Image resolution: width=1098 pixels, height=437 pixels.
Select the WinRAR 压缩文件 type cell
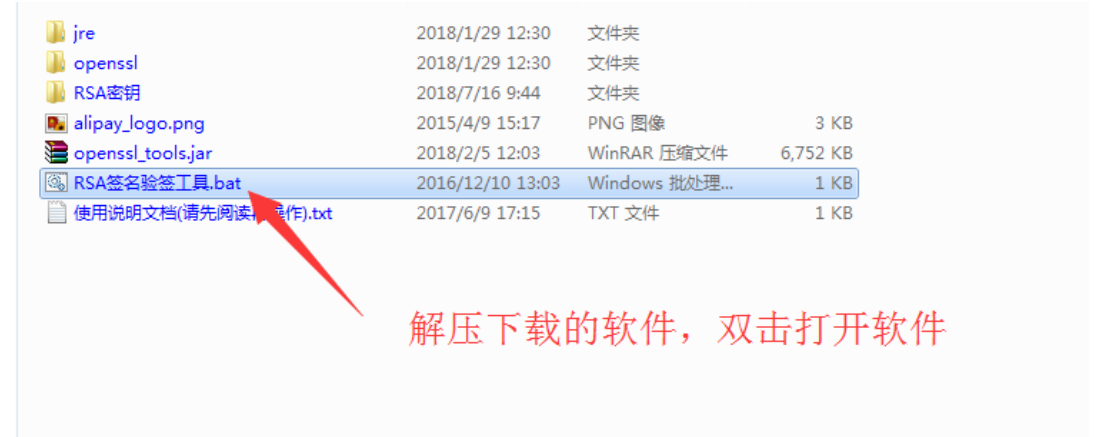(658, 153)
